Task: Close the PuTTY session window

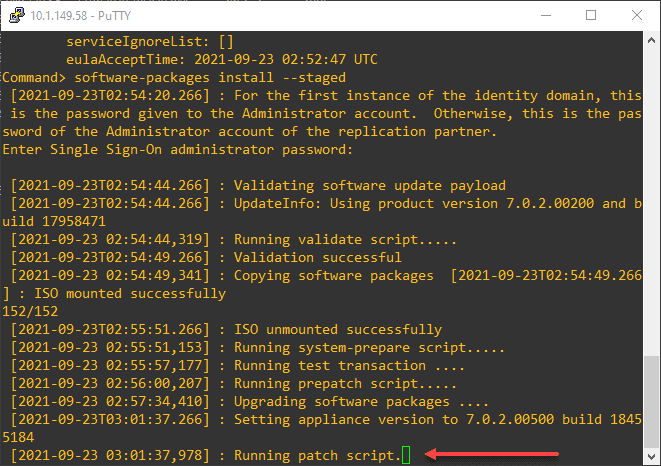Action: click(x=637, y=15)
